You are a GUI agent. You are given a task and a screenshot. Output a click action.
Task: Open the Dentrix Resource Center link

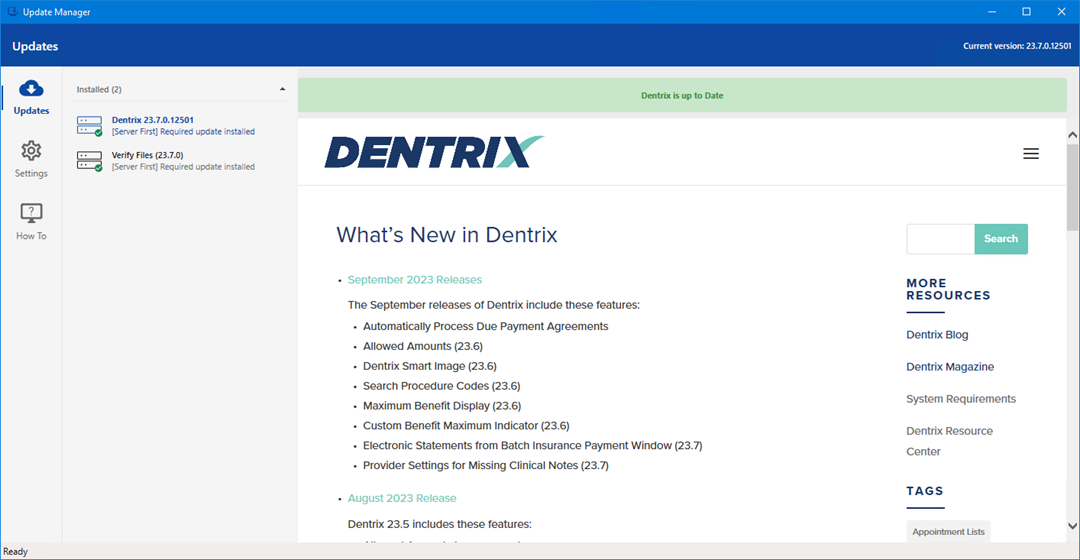949,442
